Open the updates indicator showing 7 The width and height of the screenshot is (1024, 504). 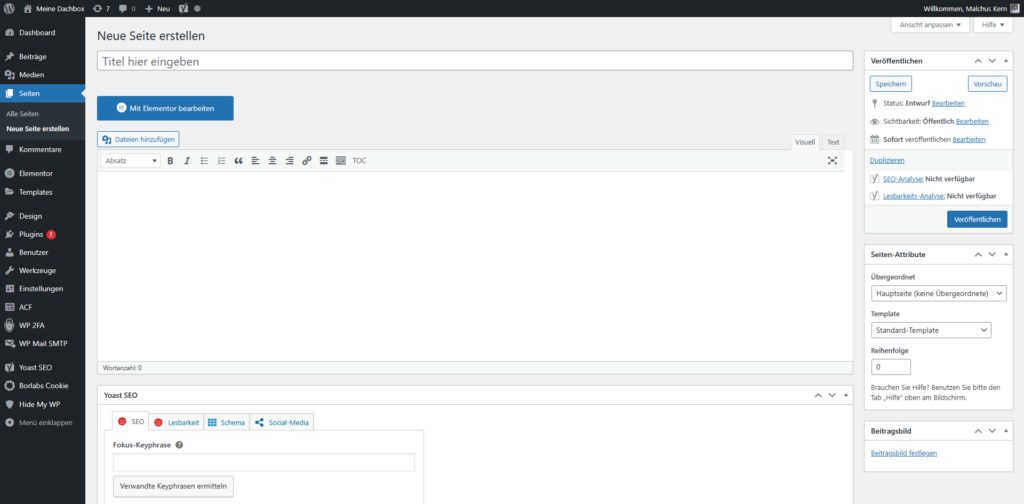101,8
